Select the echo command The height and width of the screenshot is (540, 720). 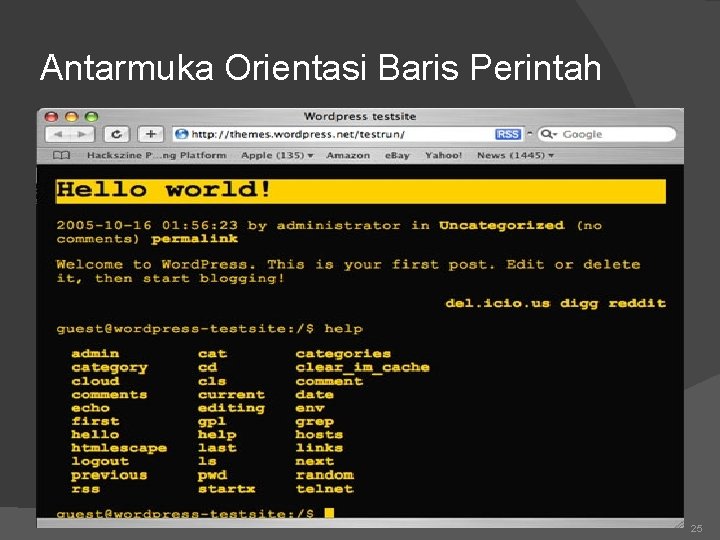[x=90, y=408]
